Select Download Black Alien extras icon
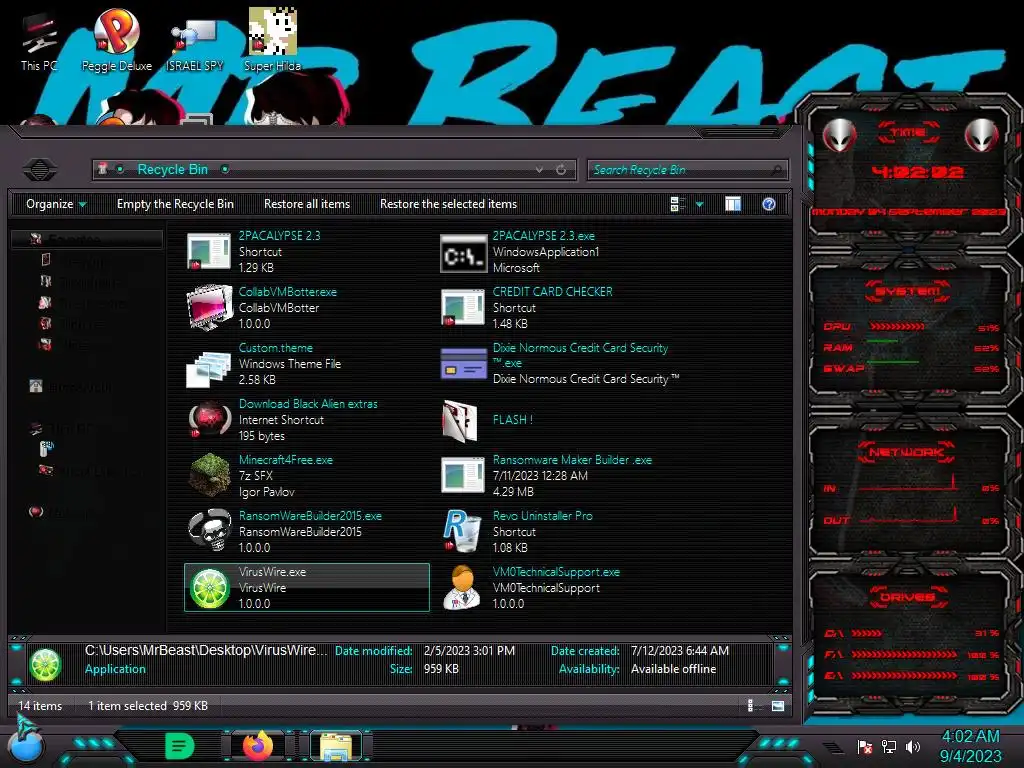Screen dimensions: 1024x768 click(209, 419)
